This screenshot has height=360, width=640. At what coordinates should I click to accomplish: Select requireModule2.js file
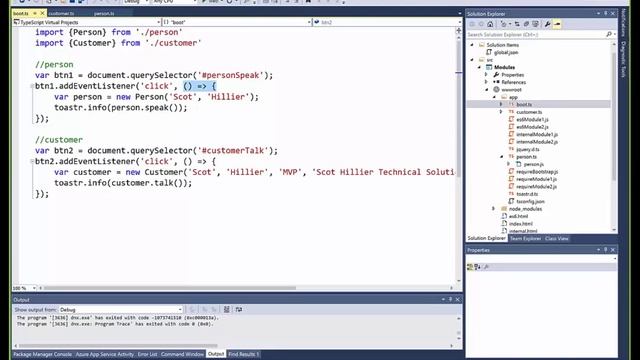tap(536, 187)
